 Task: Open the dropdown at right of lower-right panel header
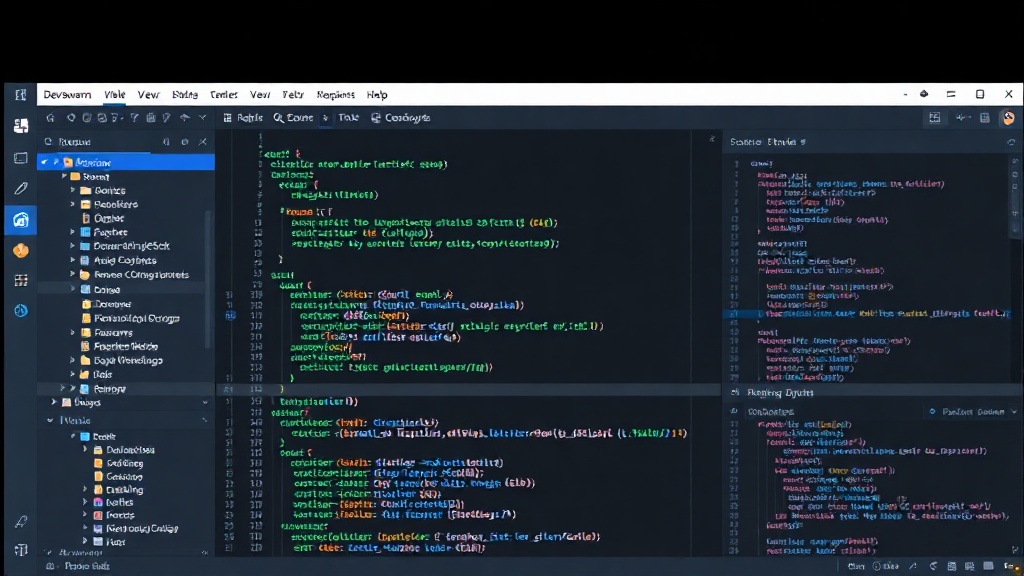[1014, 412]
